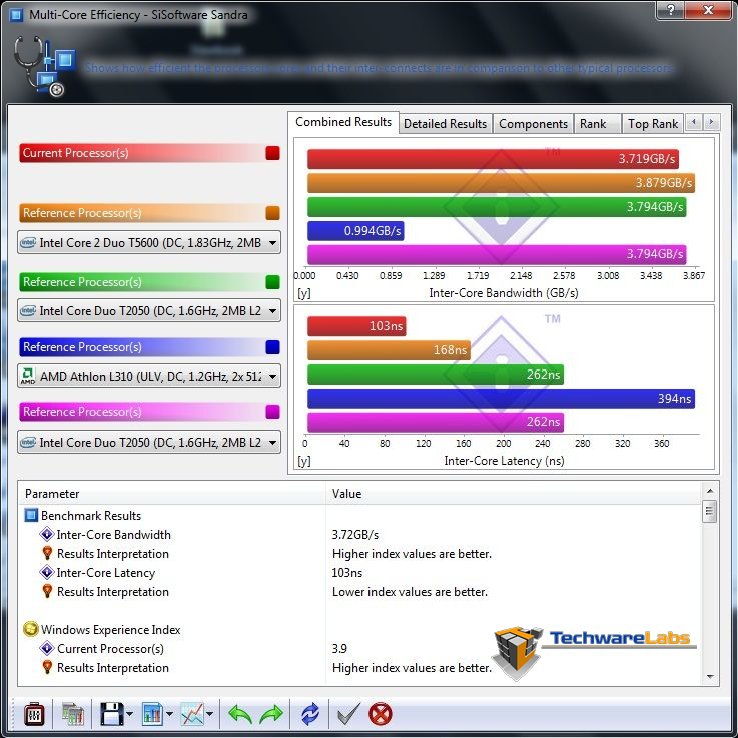Image resolution: width=738 pixels, height=738 pixels.
Task: Click the Value column header
Action: point(513,494)
